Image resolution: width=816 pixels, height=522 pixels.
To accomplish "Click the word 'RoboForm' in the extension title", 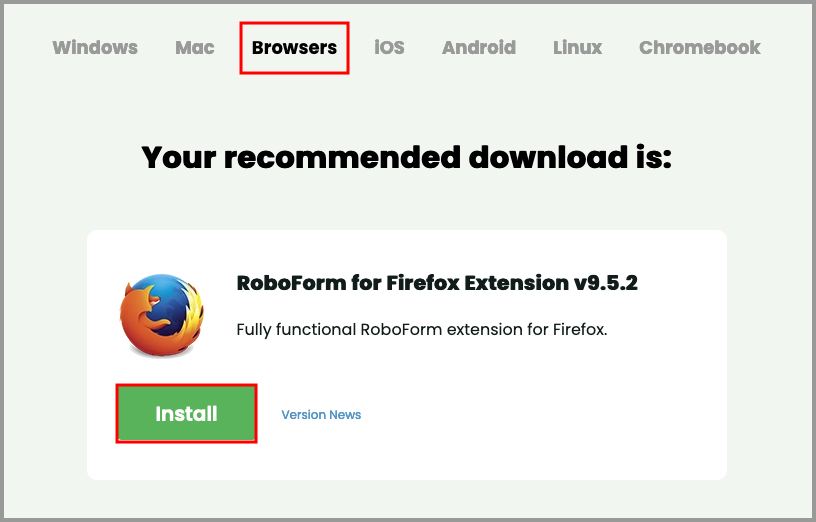I will coord(284,284).
